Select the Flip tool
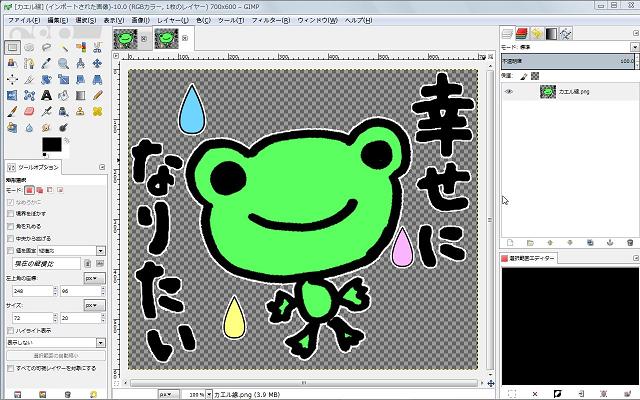This screenshot has height=400, width=640. point(12,96)
